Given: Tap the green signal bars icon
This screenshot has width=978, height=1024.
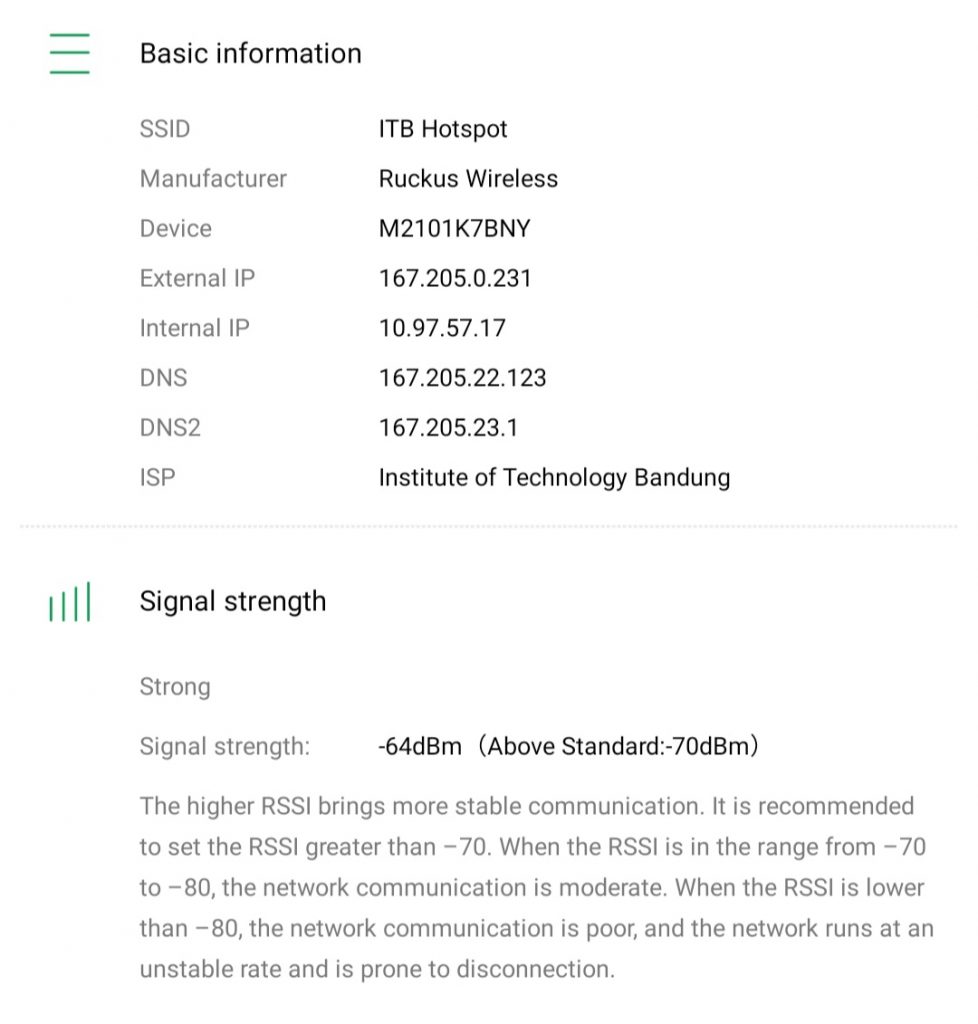Looking at the screenshot, I should (69, 602).
